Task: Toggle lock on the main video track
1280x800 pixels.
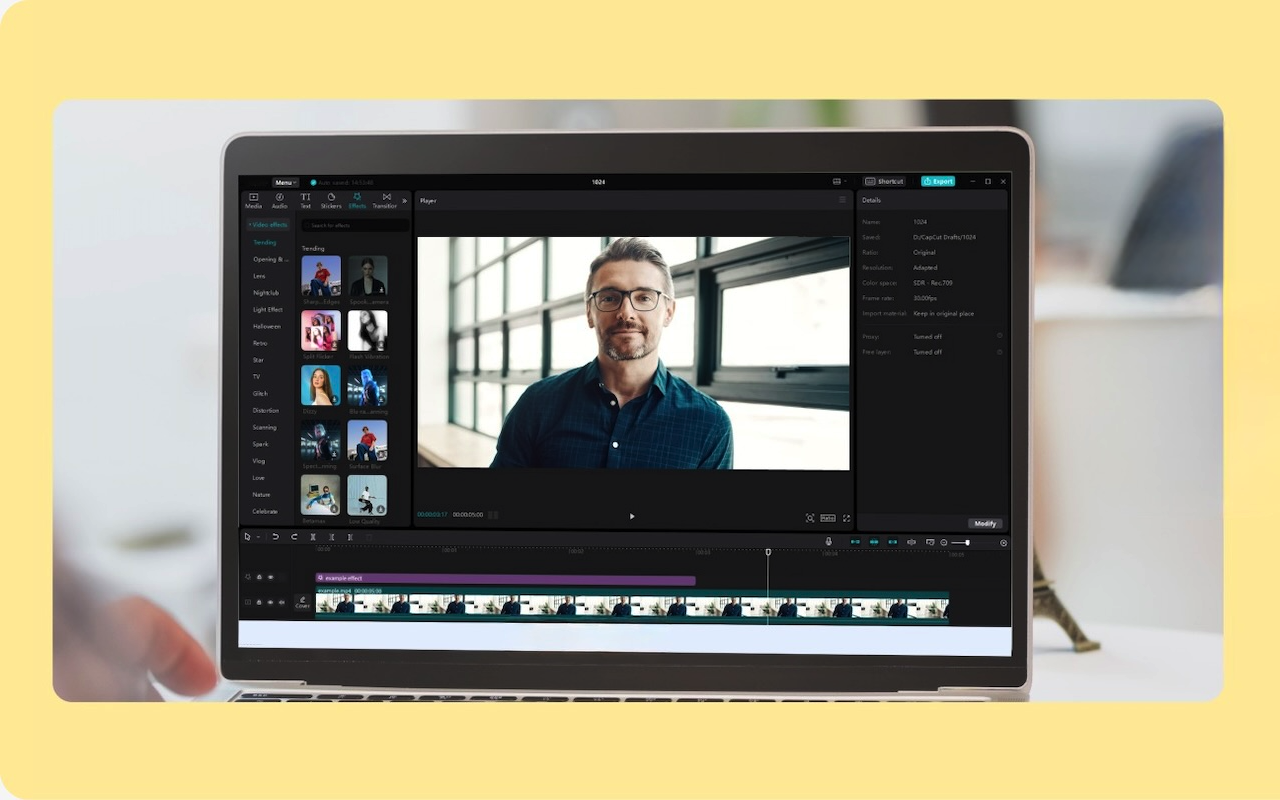Action: pos(259,602)
